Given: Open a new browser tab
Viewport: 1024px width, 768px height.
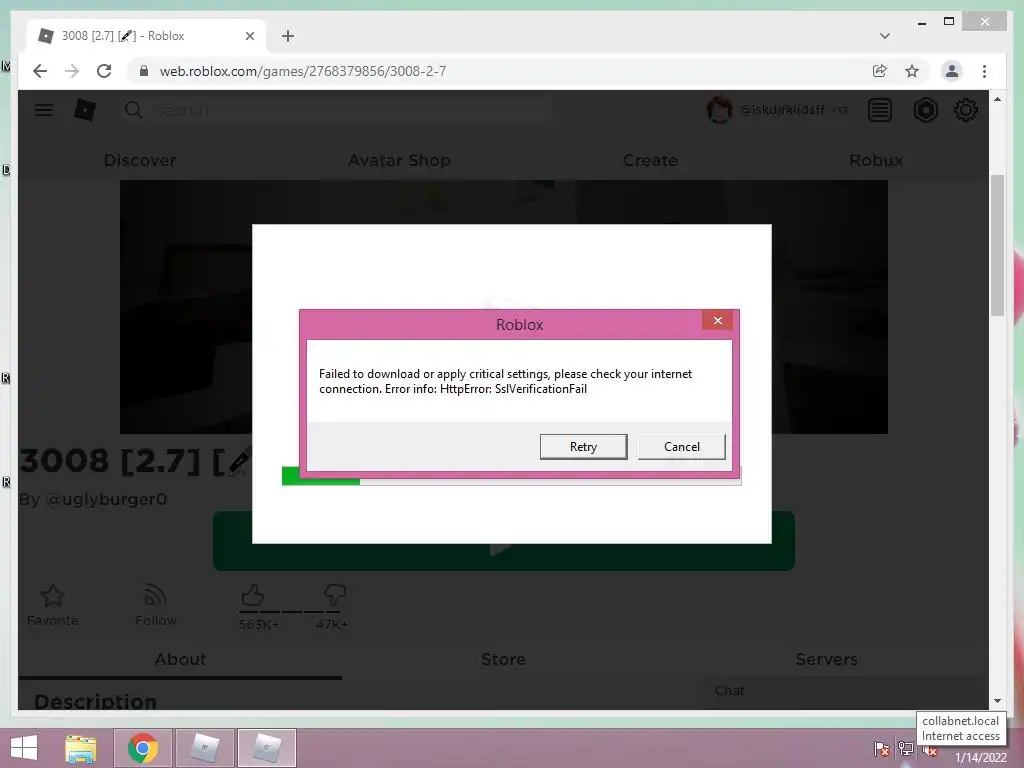Looking at the screenshot, I should click(x=288, y=36).
